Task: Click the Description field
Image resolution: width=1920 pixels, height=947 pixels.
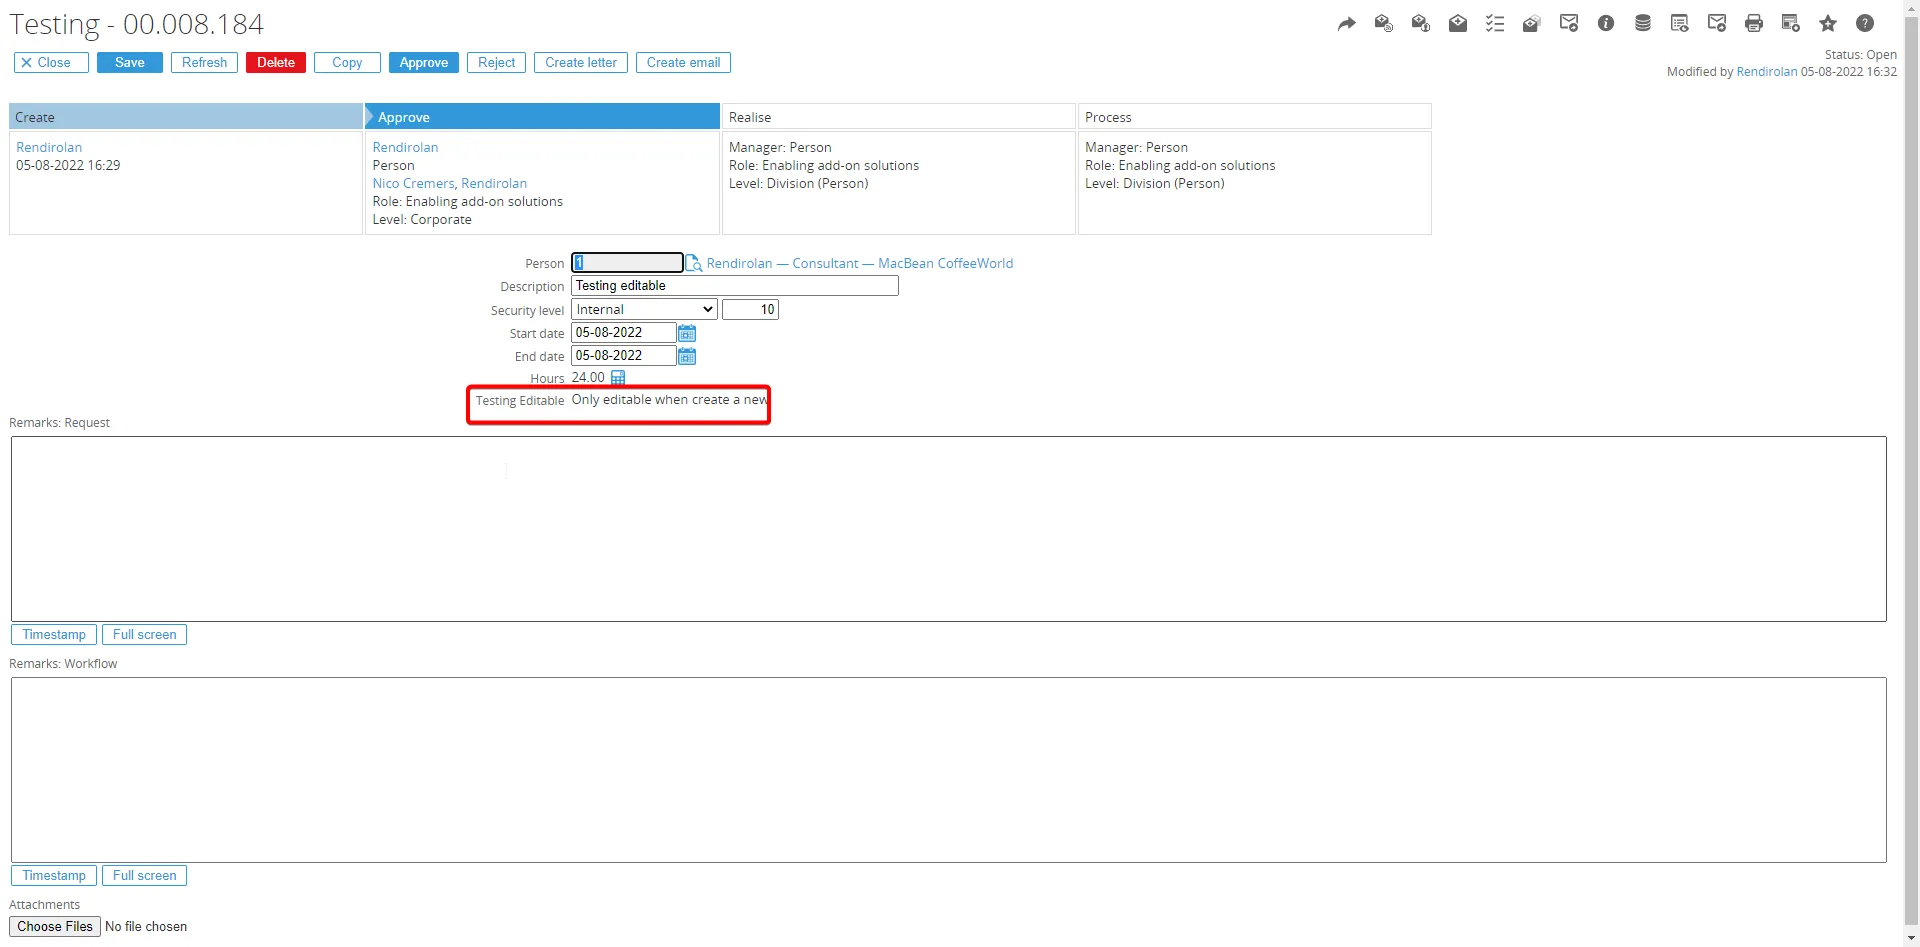Action: [x=735, y=286]
